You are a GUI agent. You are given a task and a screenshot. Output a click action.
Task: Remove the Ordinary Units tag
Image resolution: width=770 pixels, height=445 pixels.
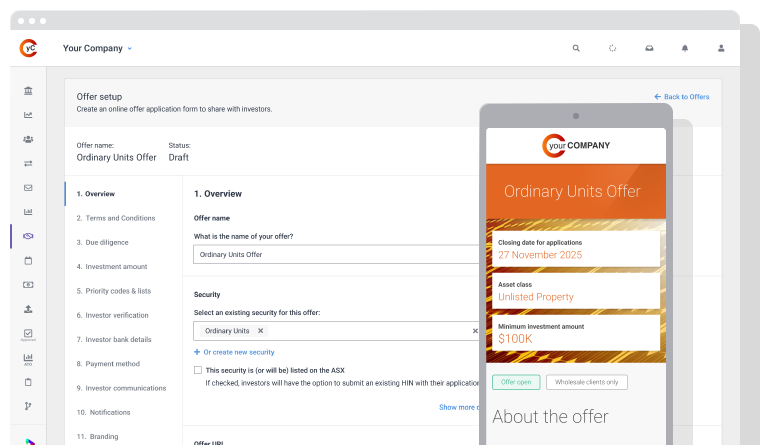tap(261, 331)
